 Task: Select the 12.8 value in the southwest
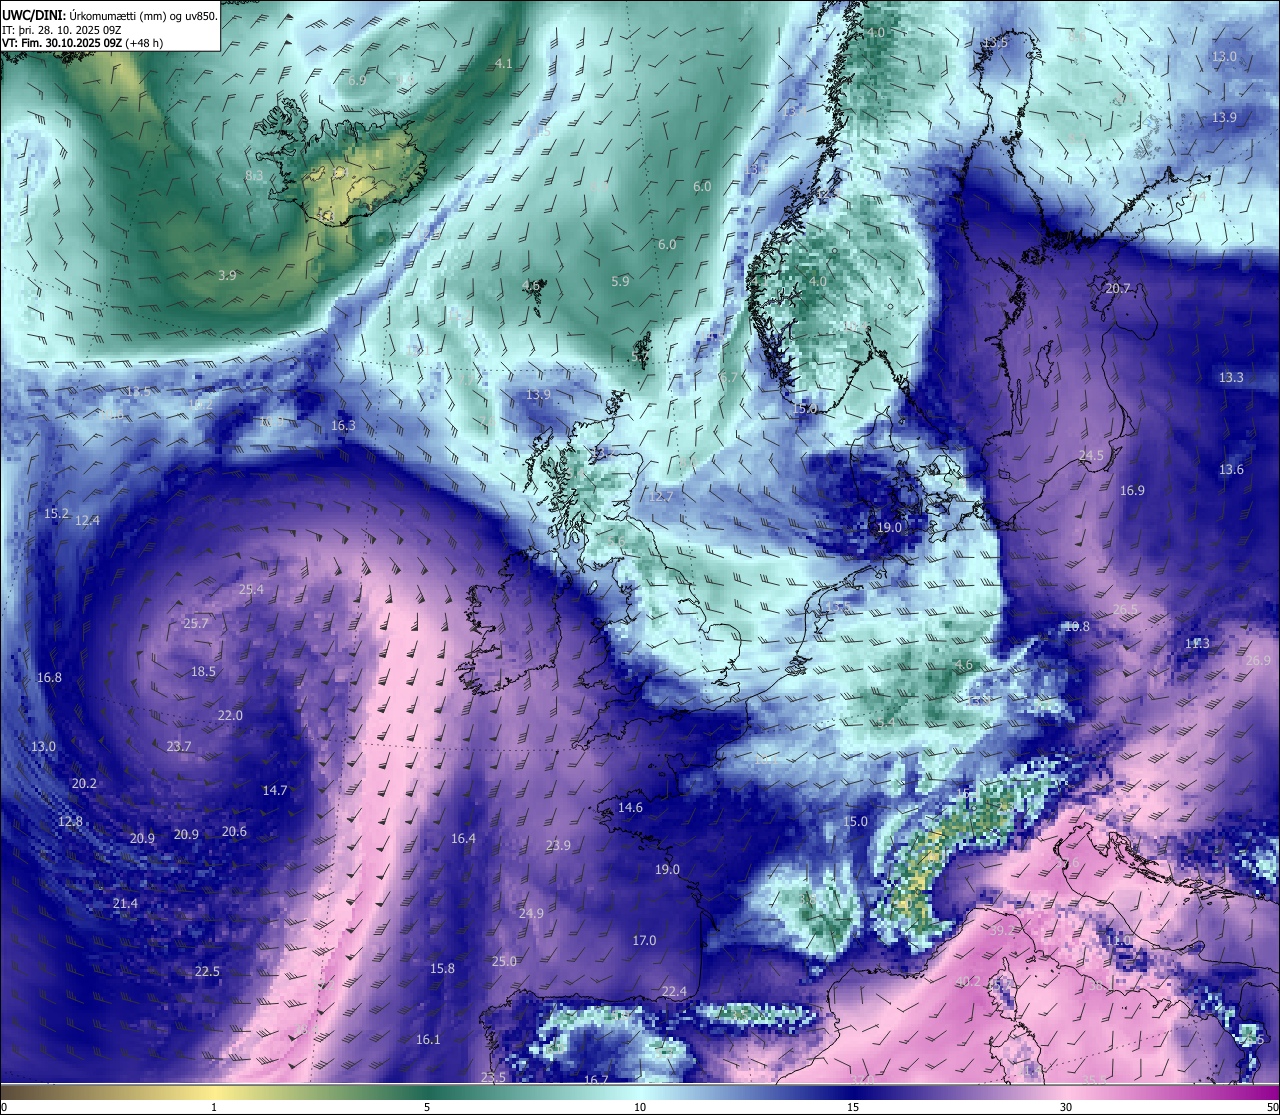tap(70, 821)
